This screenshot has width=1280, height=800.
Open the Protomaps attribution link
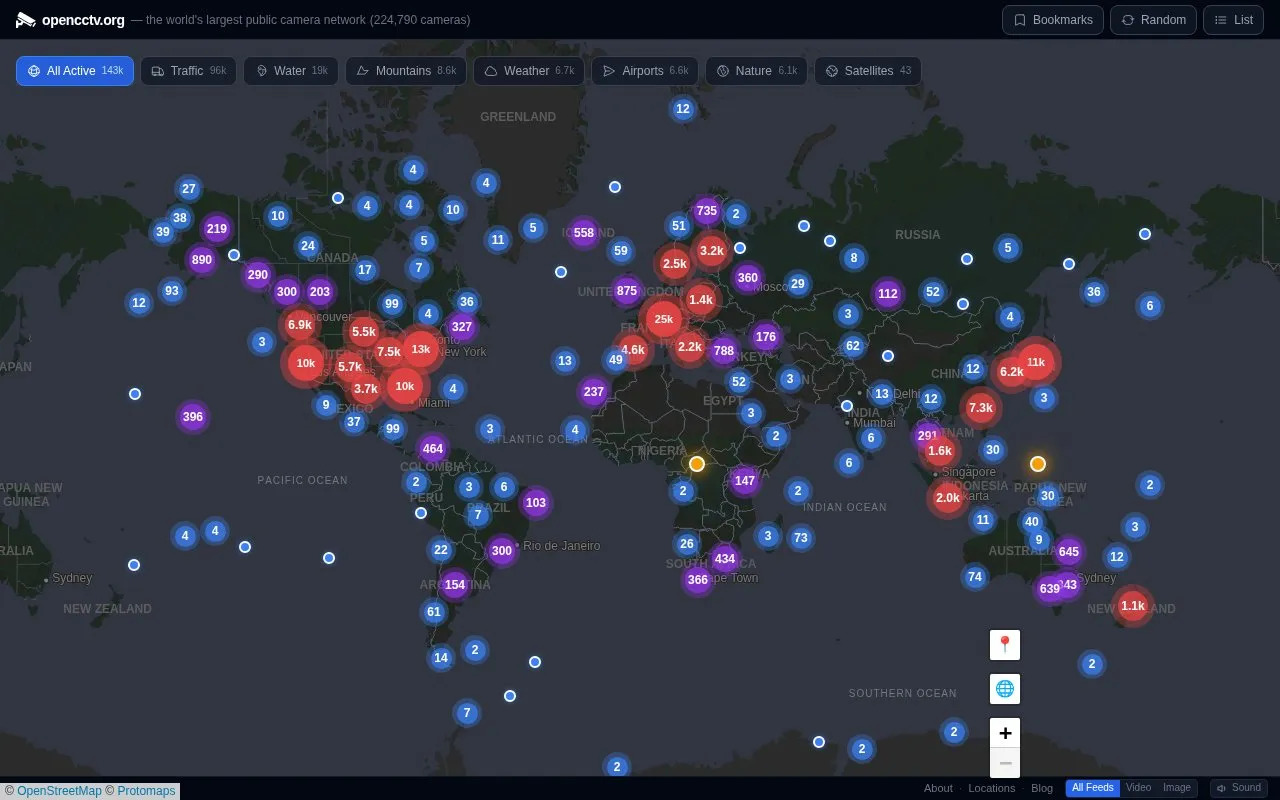click(x=146, y=791)
